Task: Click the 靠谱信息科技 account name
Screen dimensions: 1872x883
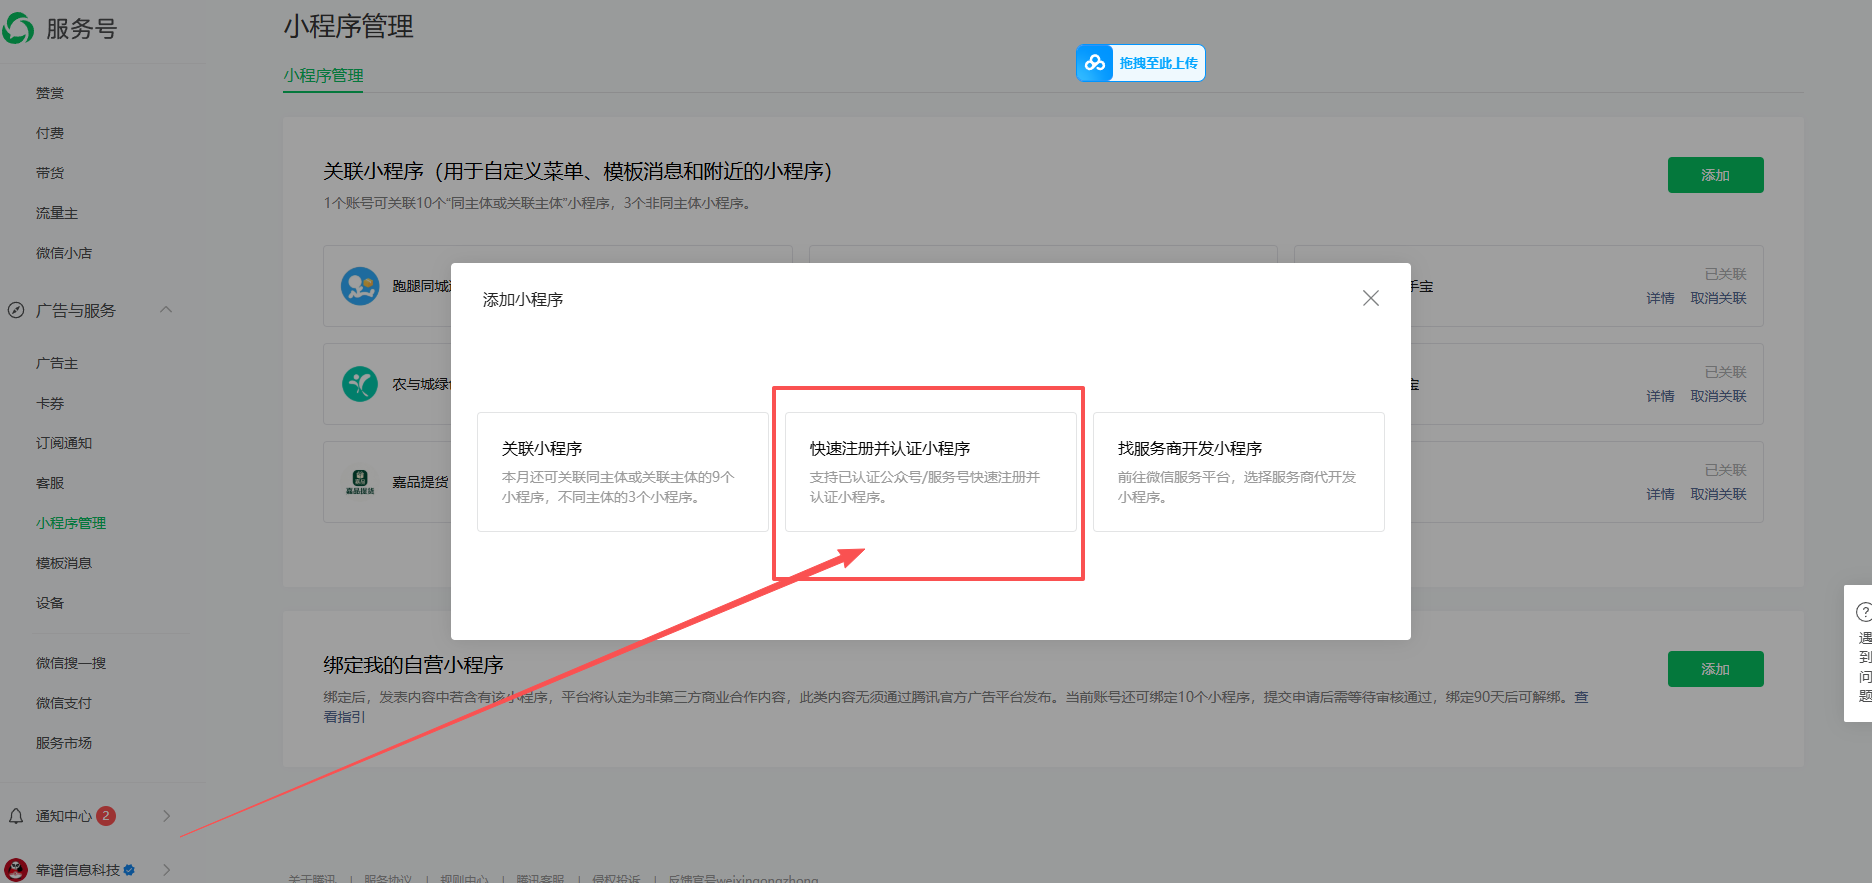Action: tap(78, 870)
